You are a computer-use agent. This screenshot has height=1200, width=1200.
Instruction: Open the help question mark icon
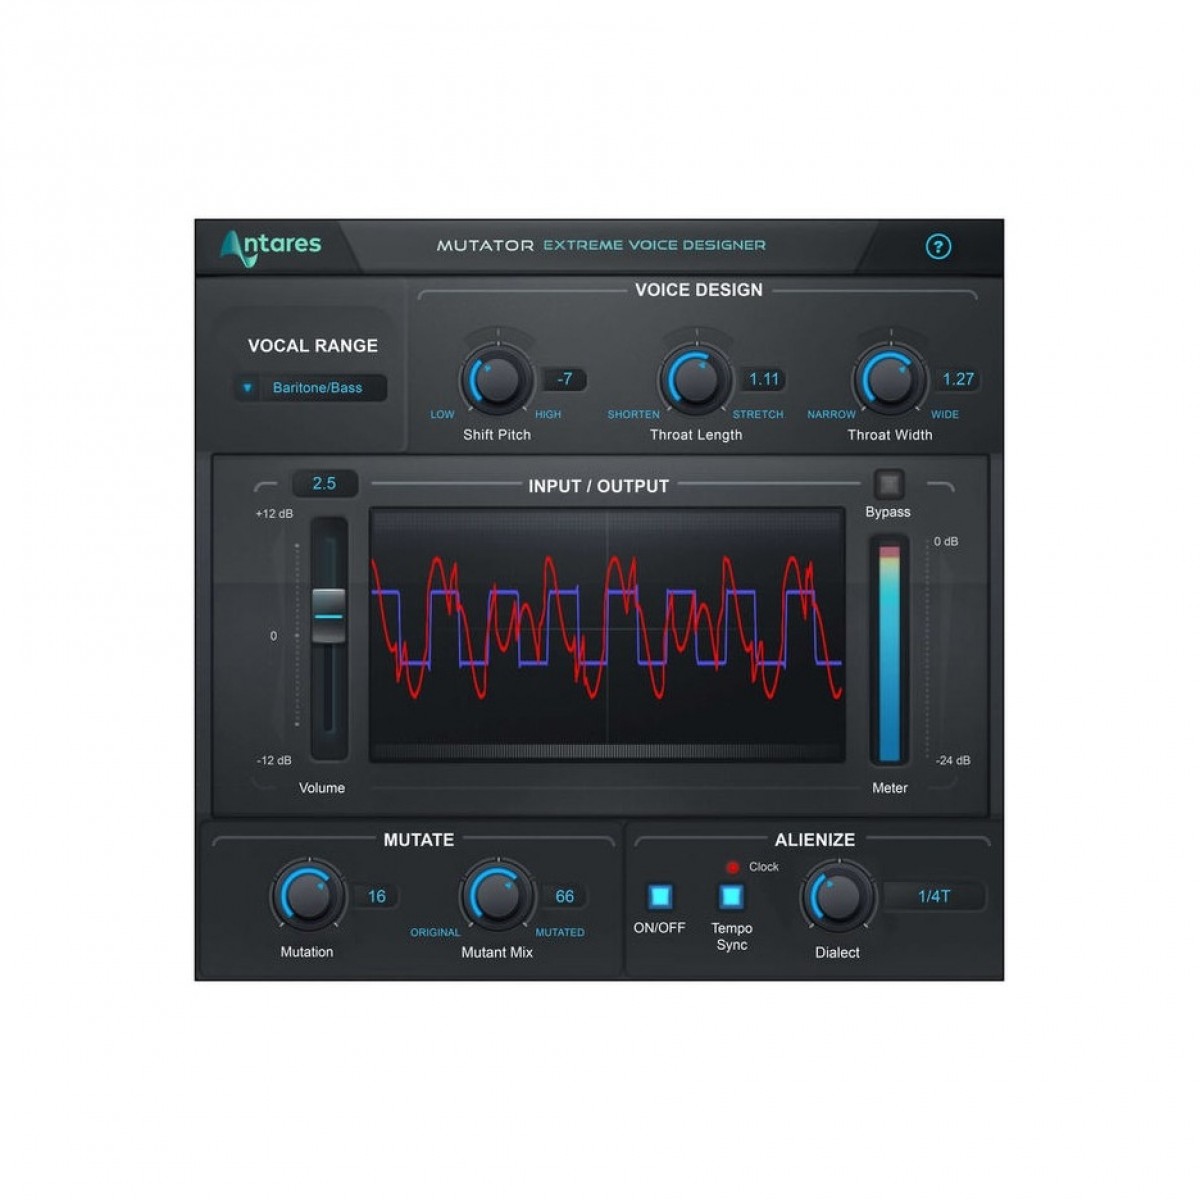(937, 247)
